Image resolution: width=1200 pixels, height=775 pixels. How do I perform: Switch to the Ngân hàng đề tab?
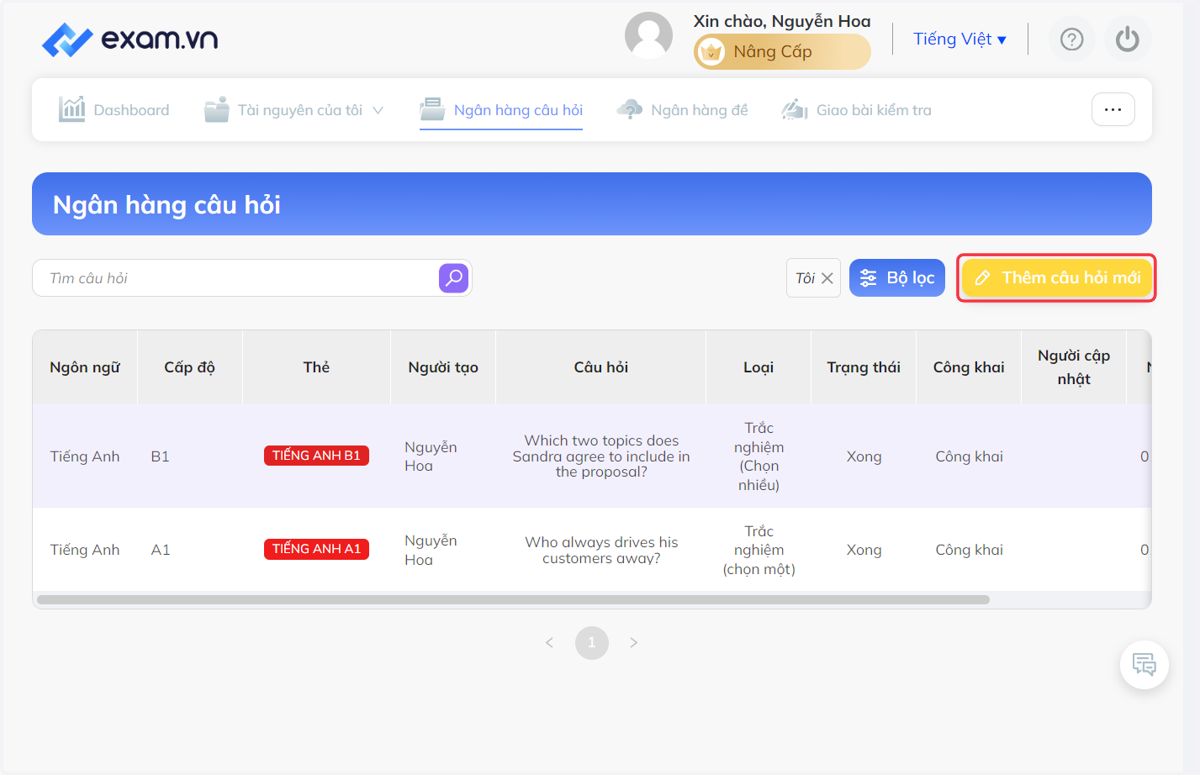point(682,110)
